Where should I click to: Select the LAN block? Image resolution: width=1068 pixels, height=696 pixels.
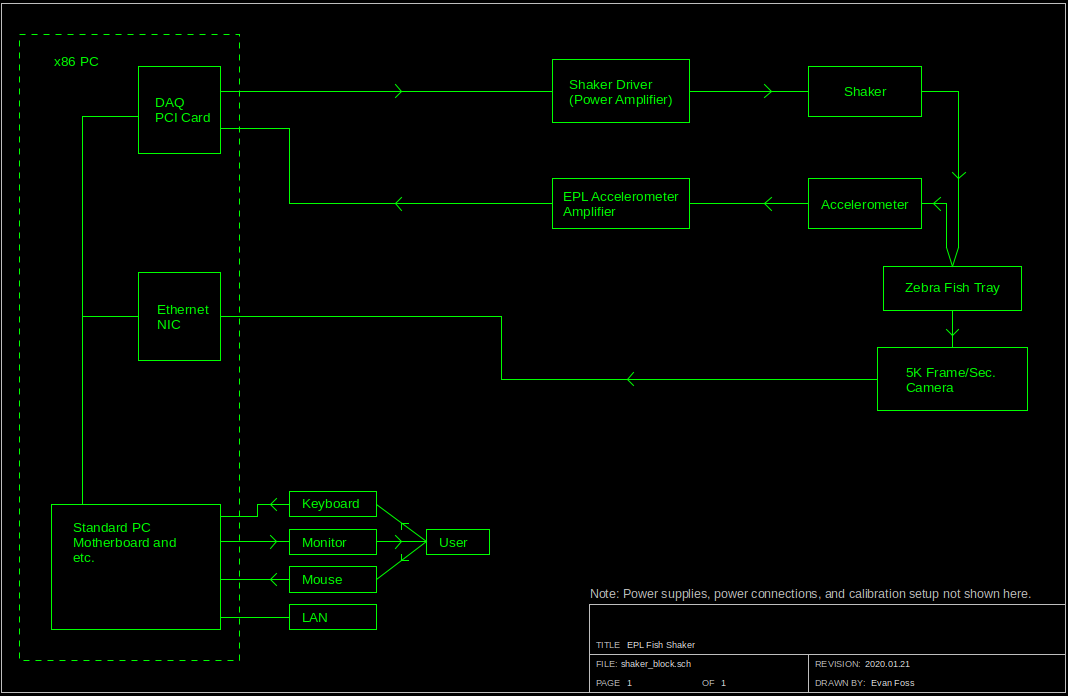333,617
